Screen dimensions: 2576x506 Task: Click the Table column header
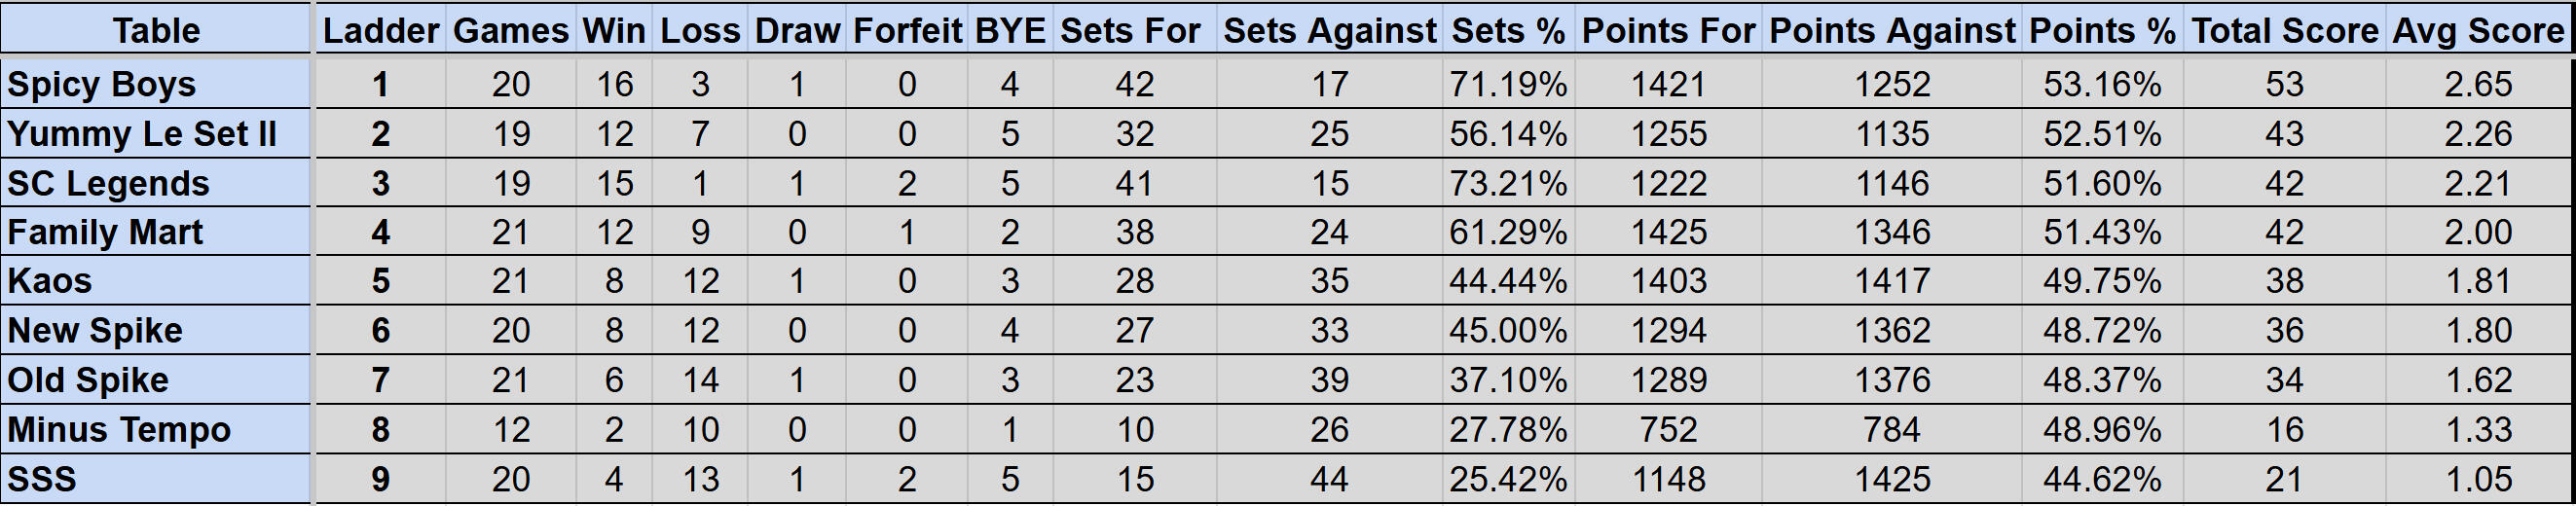[x=155, y=30]
